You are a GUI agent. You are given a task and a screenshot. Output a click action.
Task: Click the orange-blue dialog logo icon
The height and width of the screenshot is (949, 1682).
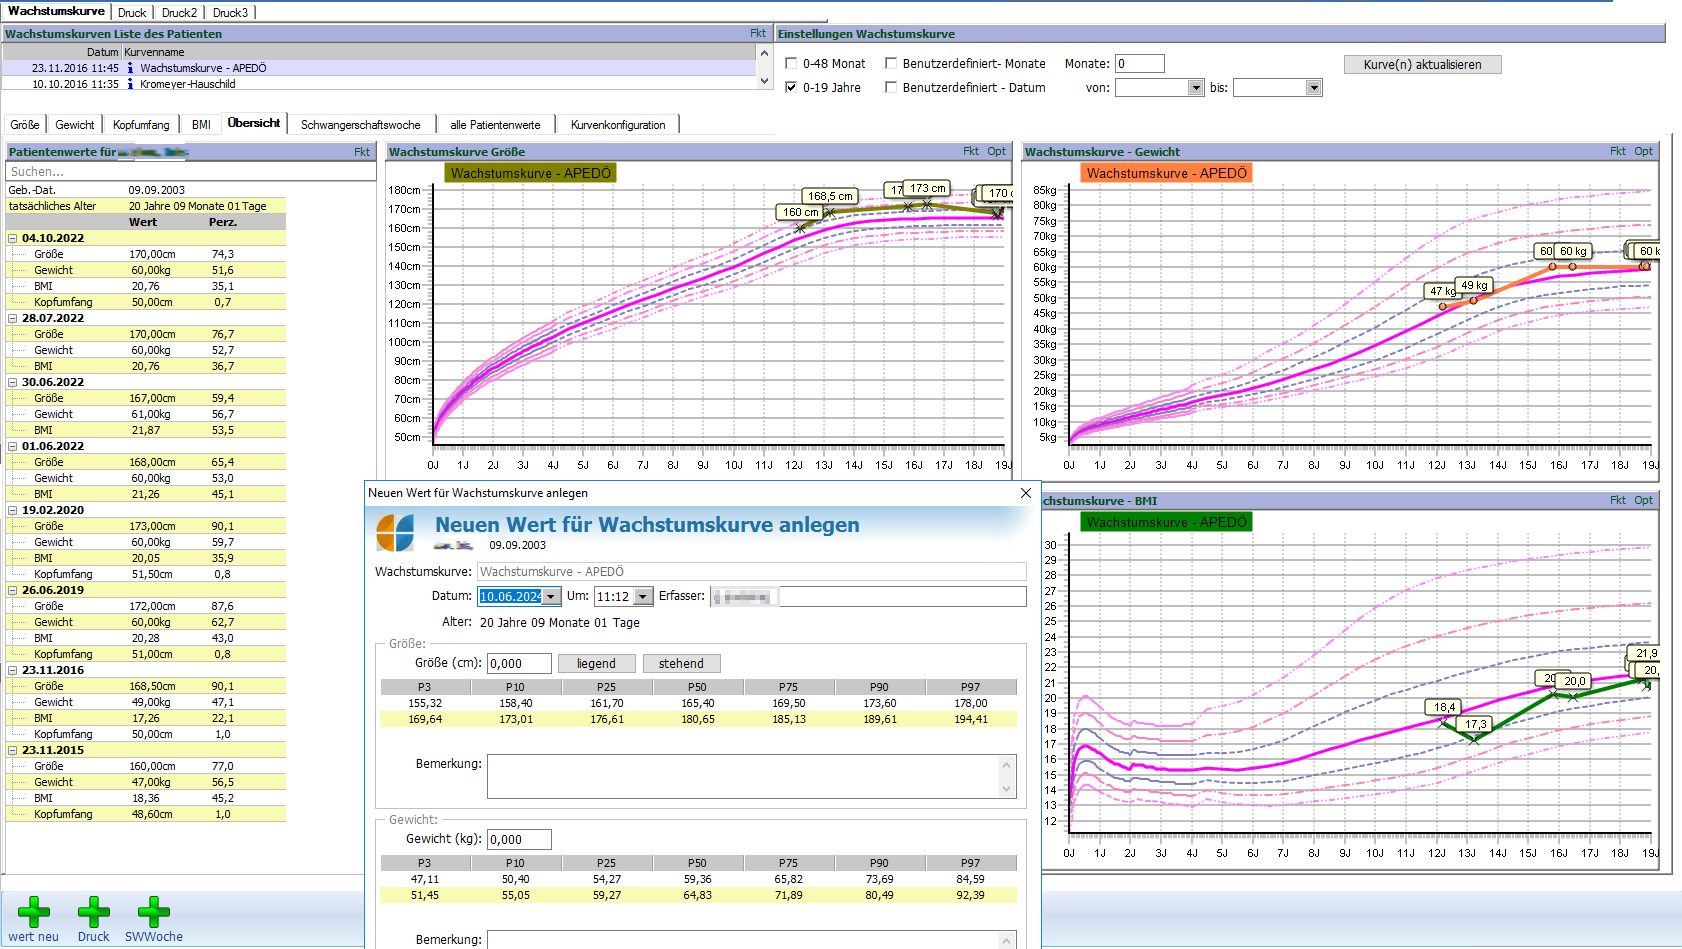395,533
